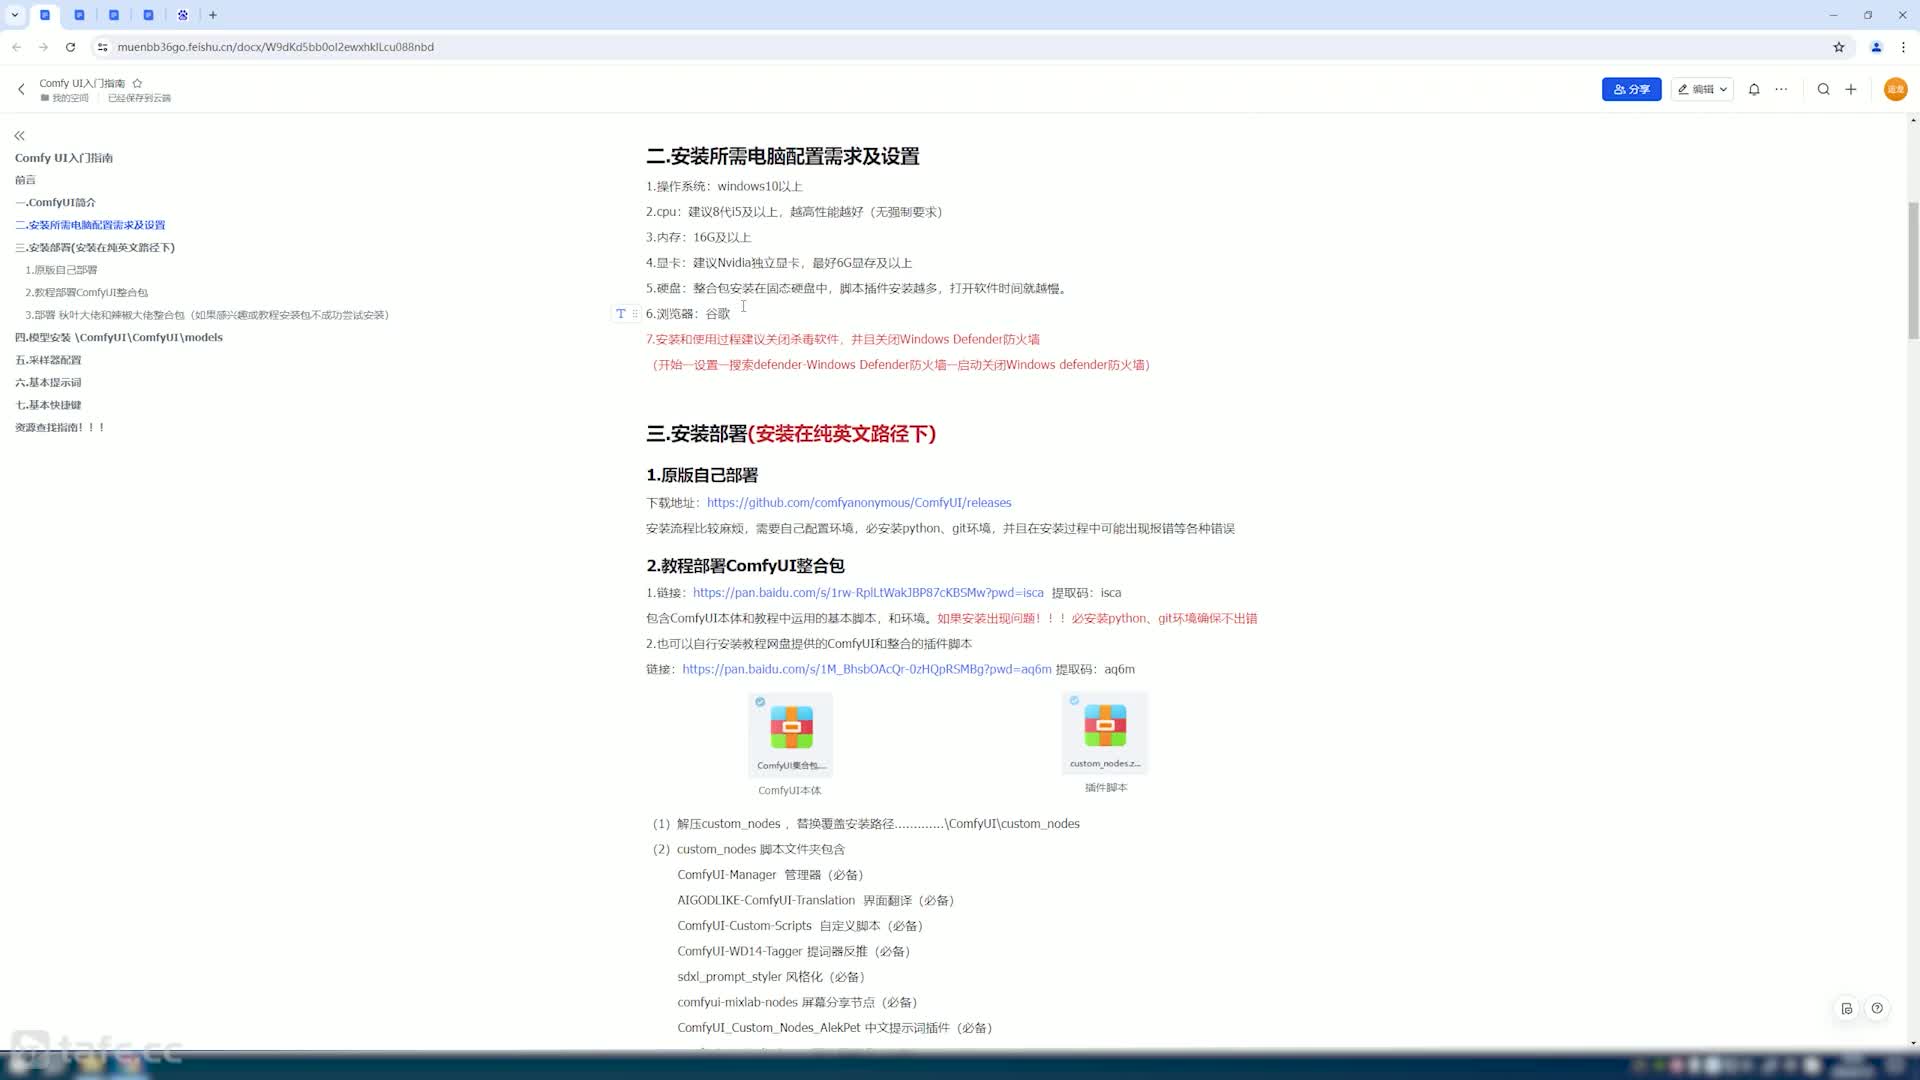
Task: Switch to the Baidu paw icon tab
Action: [183, 15]
